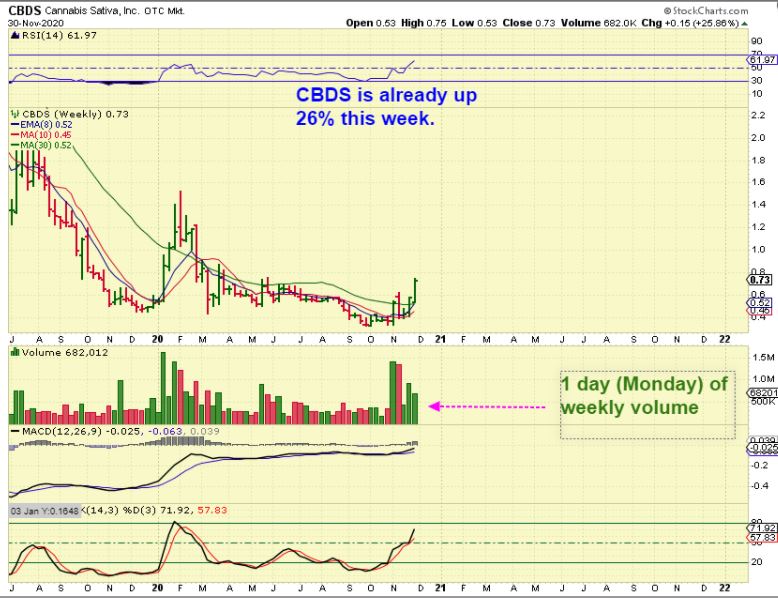
Task: Click the 0.039 MACD histogram value
Action: pyautogui.click(x=205, y=431)
